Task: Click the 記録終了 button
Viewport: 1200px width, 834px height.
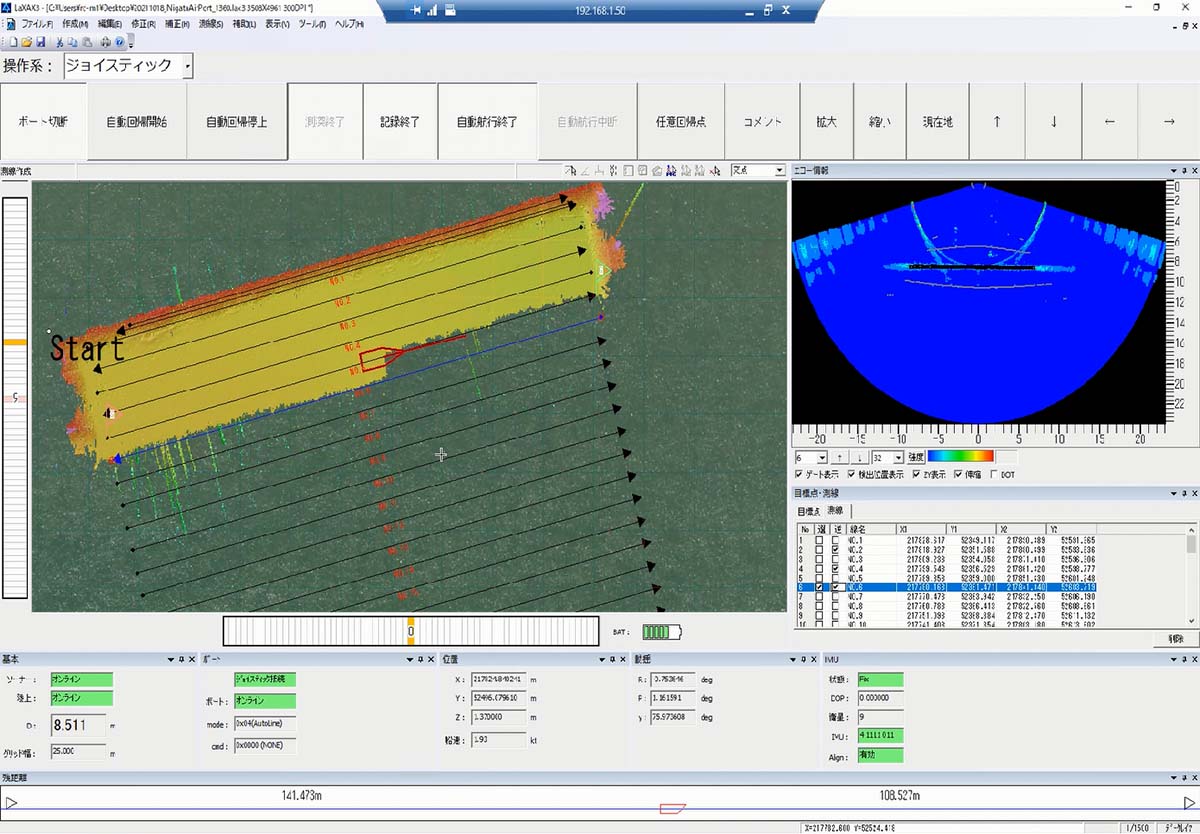Action: click(x=400, y=122)
